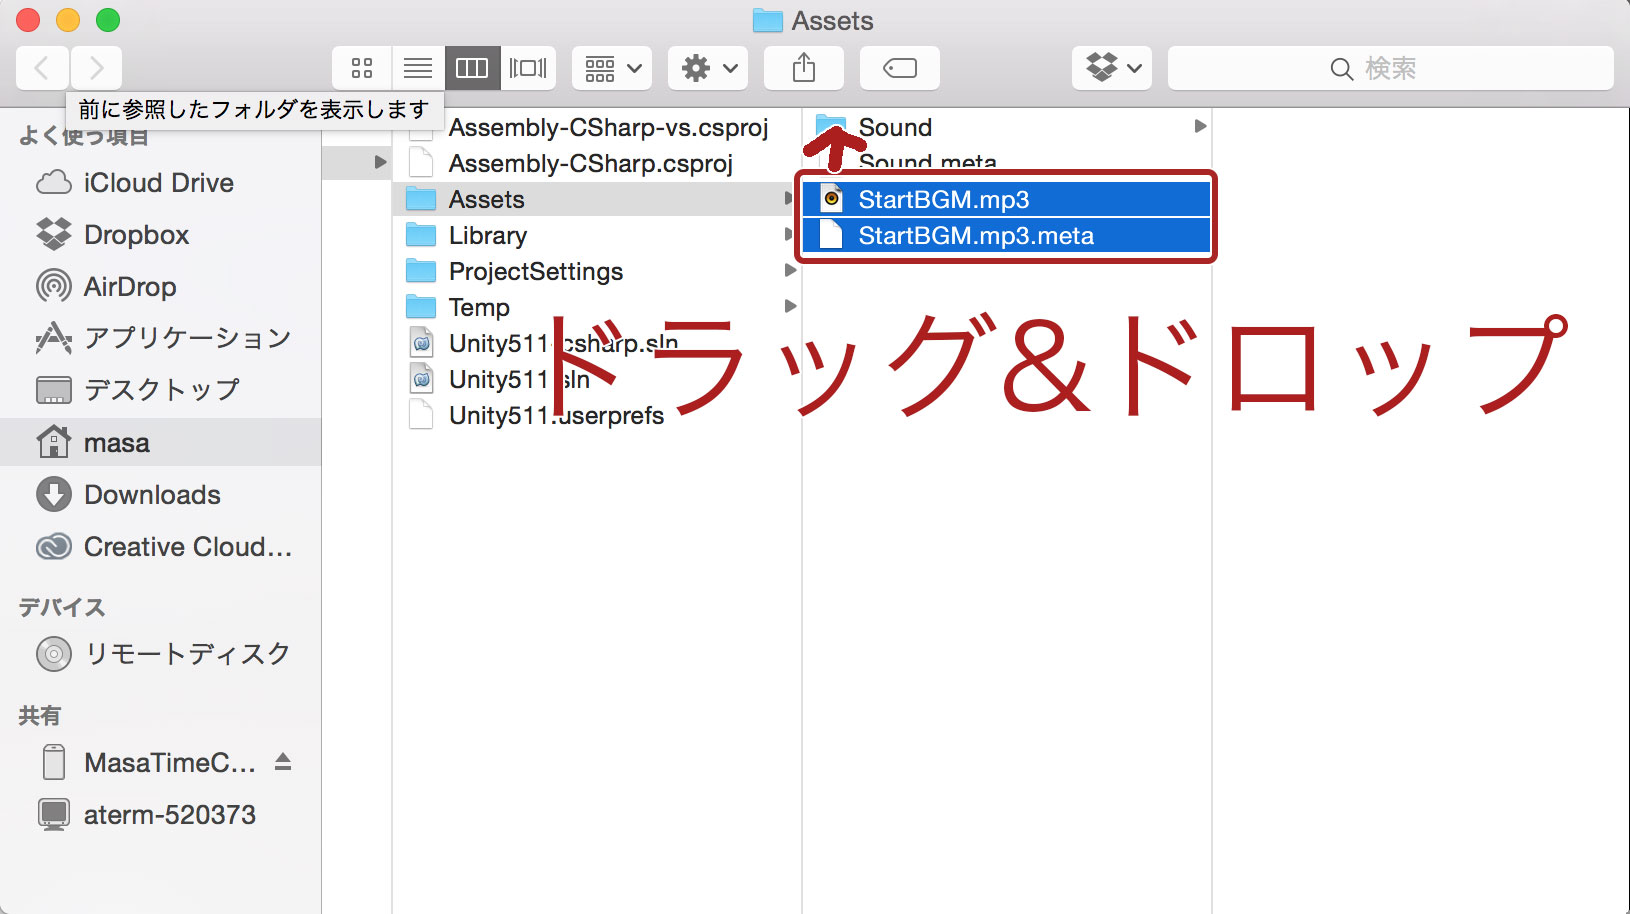Screen dimensions: 1630x914
Task: Open the arrange items dropdown
Action: click(x=612, y=68)
